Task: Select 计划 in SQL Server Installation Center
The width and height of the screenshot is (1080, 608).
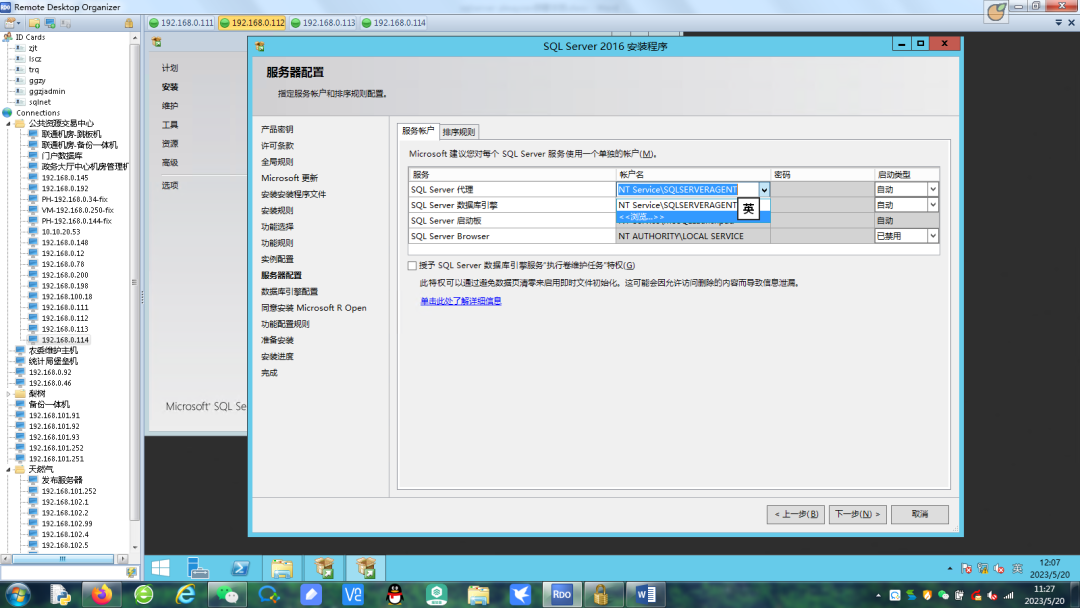Action: 169,67
